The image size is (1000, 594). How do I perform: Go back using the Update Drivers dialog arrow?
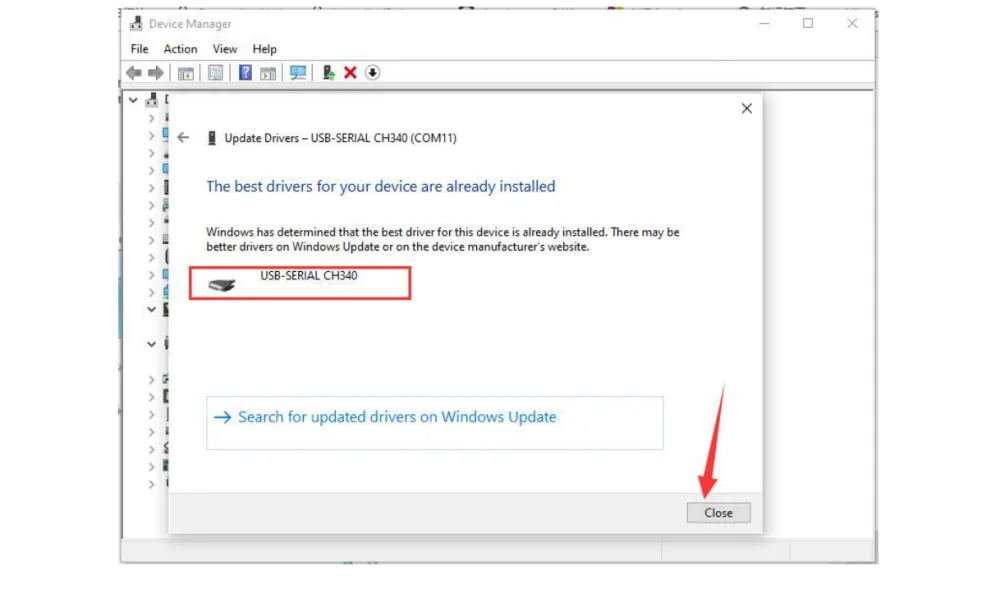(x=183, y=138)
